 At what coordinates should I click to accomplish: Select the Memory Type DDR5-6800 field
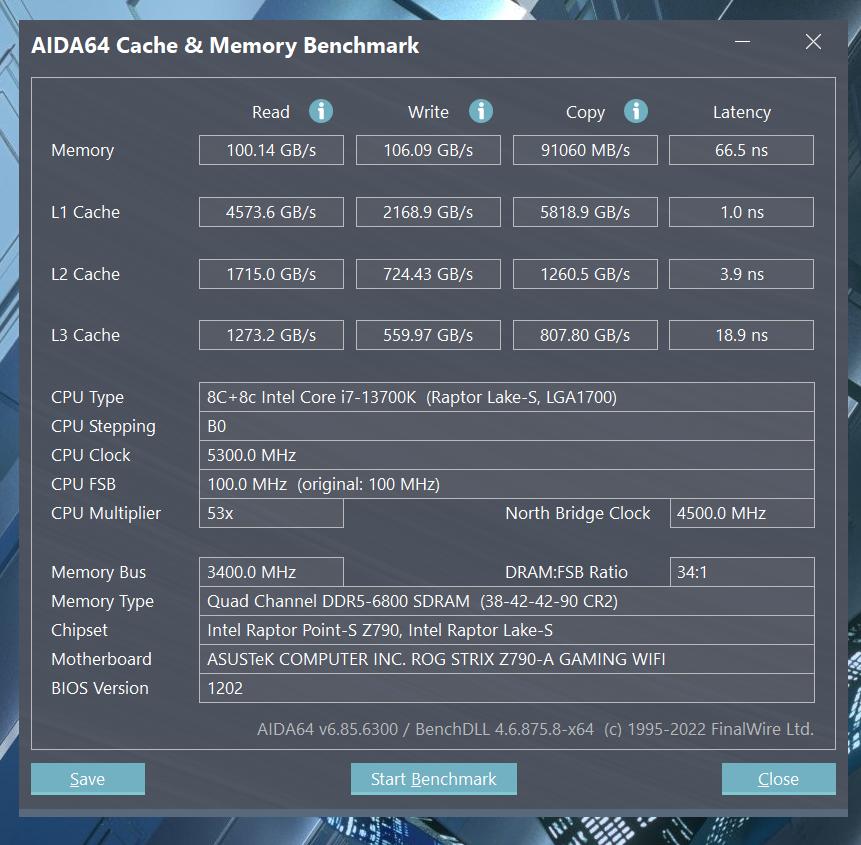tap(506, 601)
